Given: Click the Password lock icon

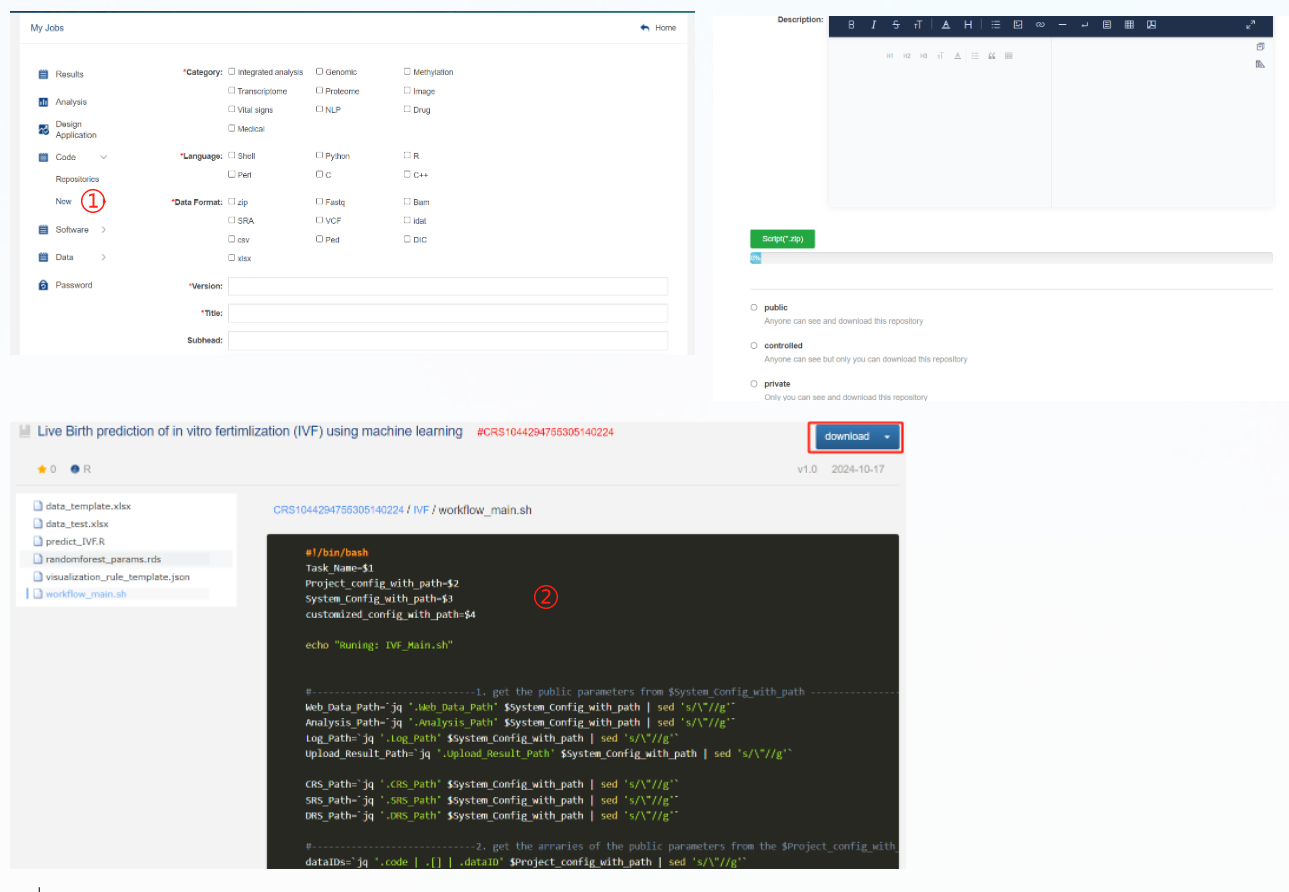Looking at the screenshot, I should click(x=44, y=286).
